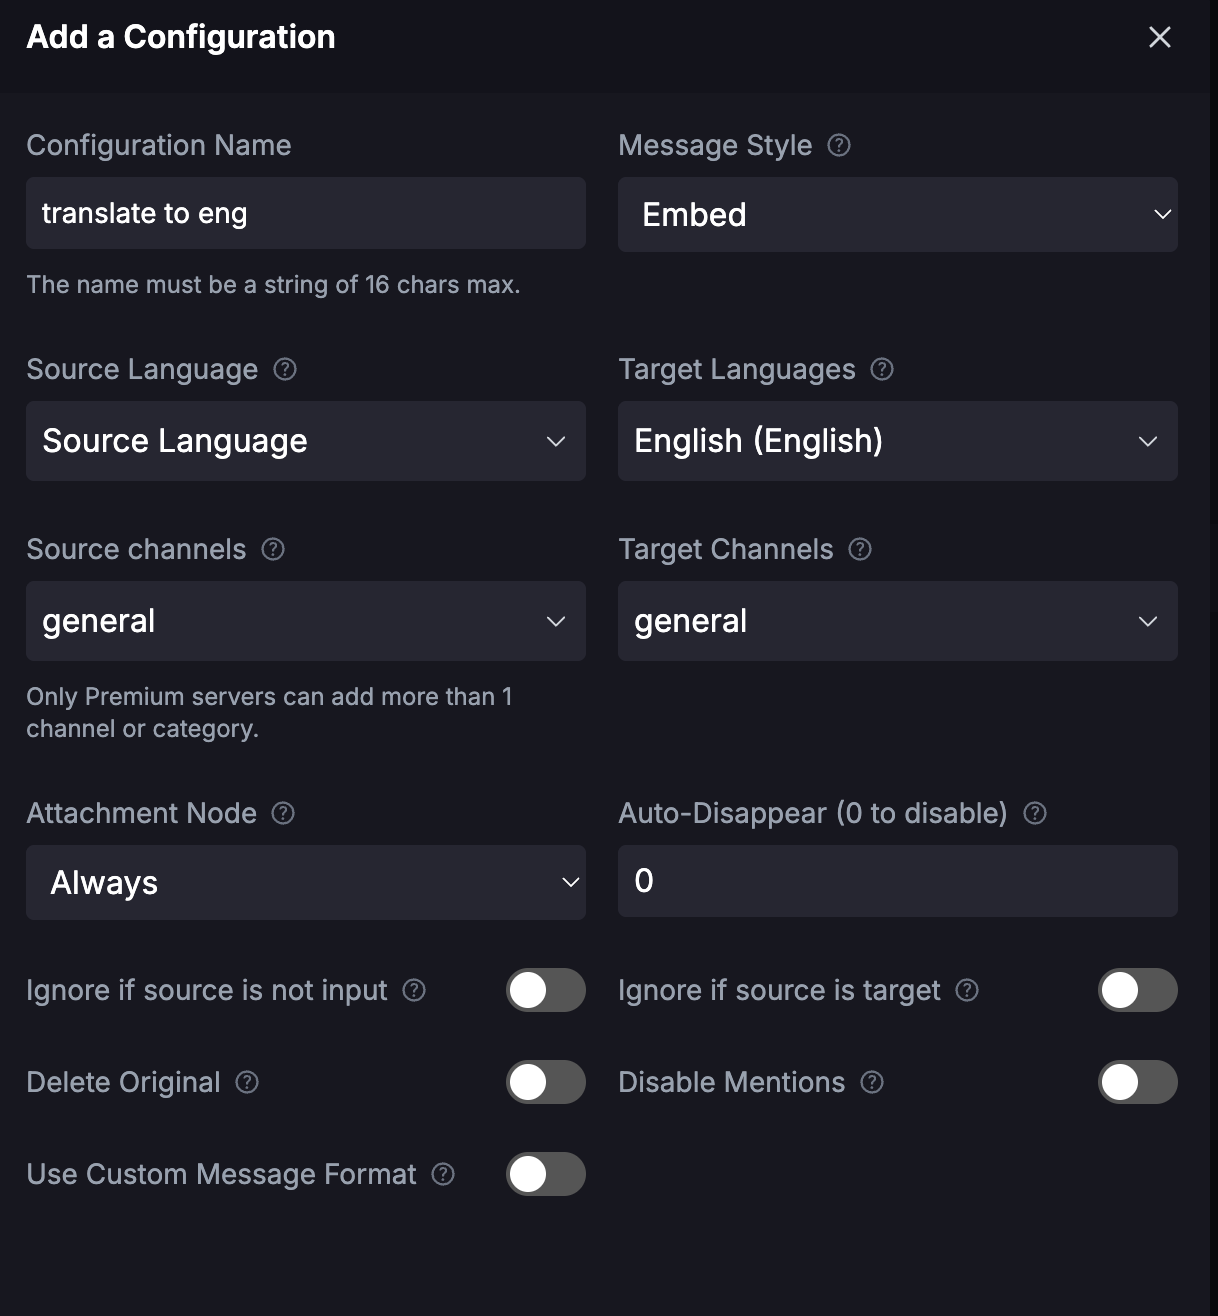The width and height of the screenshot is (1218, 1316).
Task: Open Target Languages English dropdown
Action: (x=898, y=441)
